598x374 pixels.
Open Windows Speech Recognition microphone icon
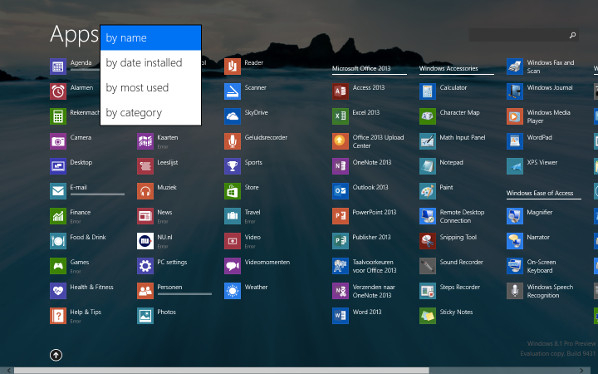[x=515, y=291]
